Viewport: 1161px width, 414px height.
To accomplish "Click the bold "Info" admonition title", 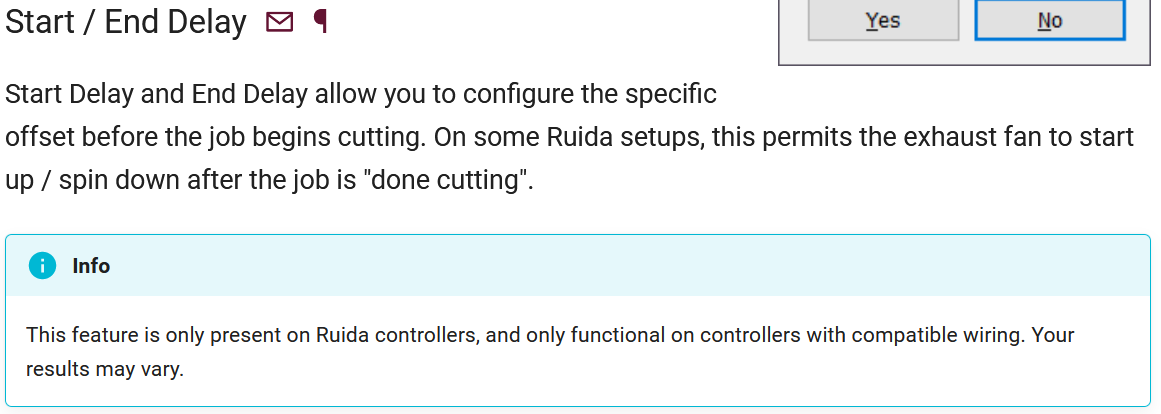I will coord(91,266).
